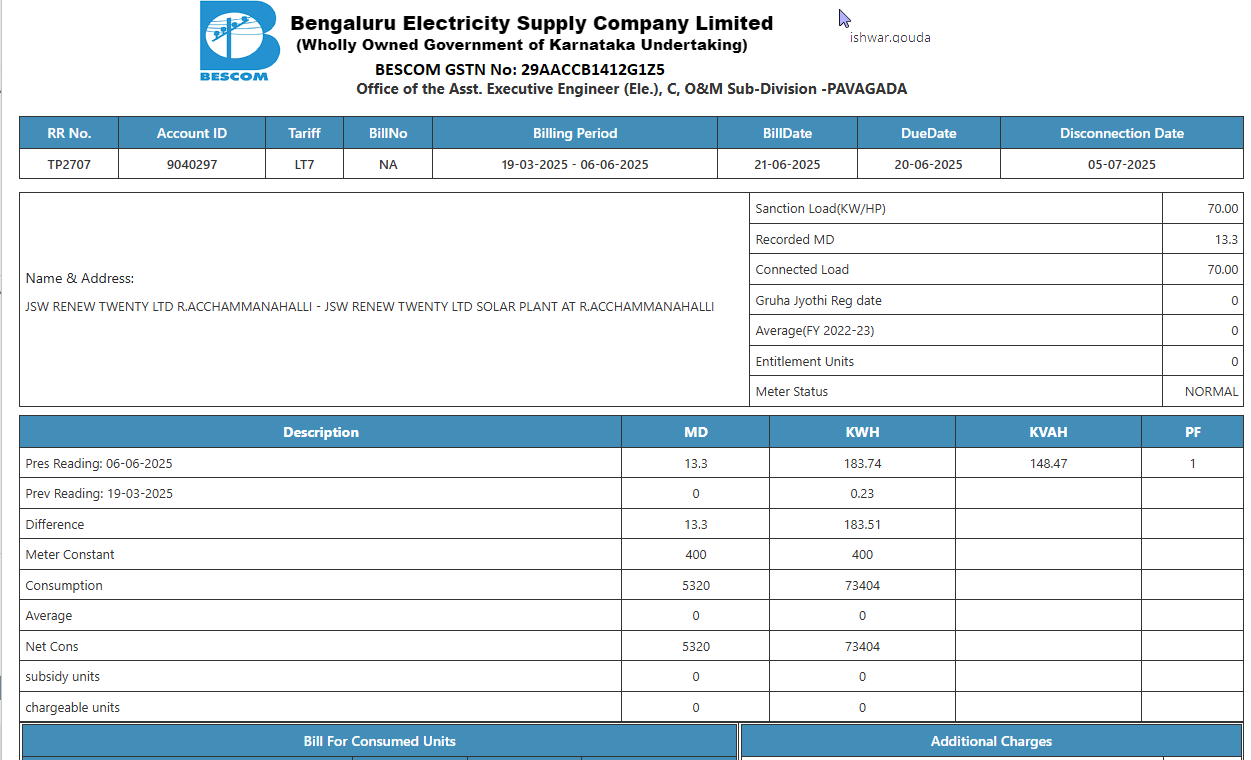The image size is (1251, 760).
Task: Click the Billing Period column header
Action: point(575,133)
